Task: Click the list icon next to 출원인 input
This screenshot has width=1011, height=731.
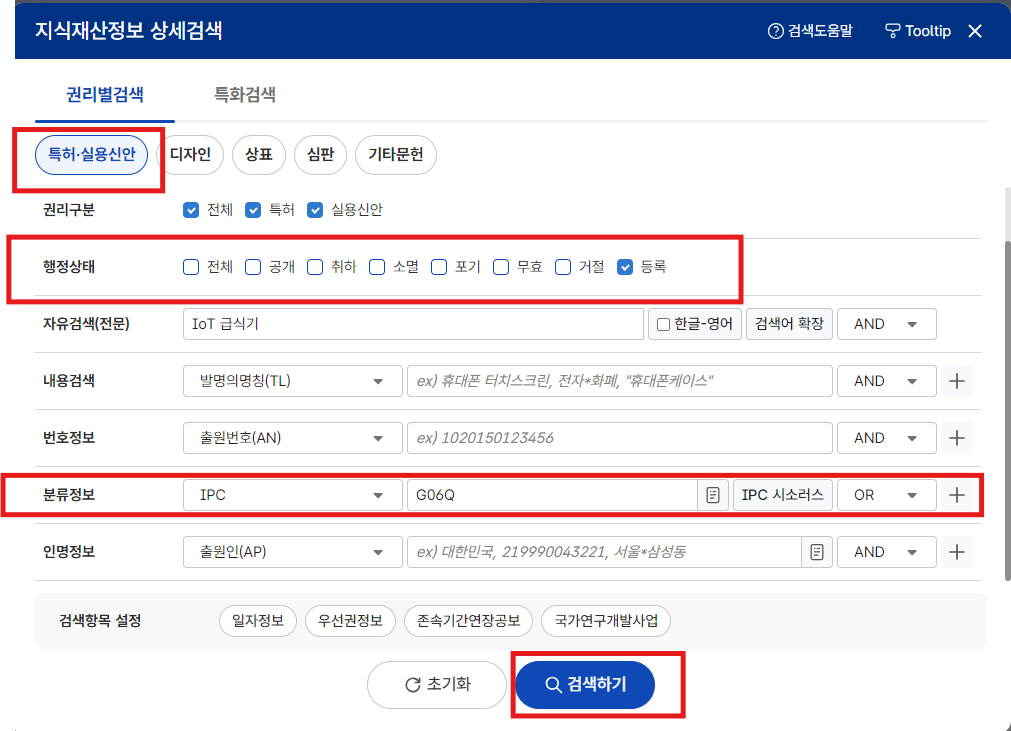Action: tap(817, 551)
